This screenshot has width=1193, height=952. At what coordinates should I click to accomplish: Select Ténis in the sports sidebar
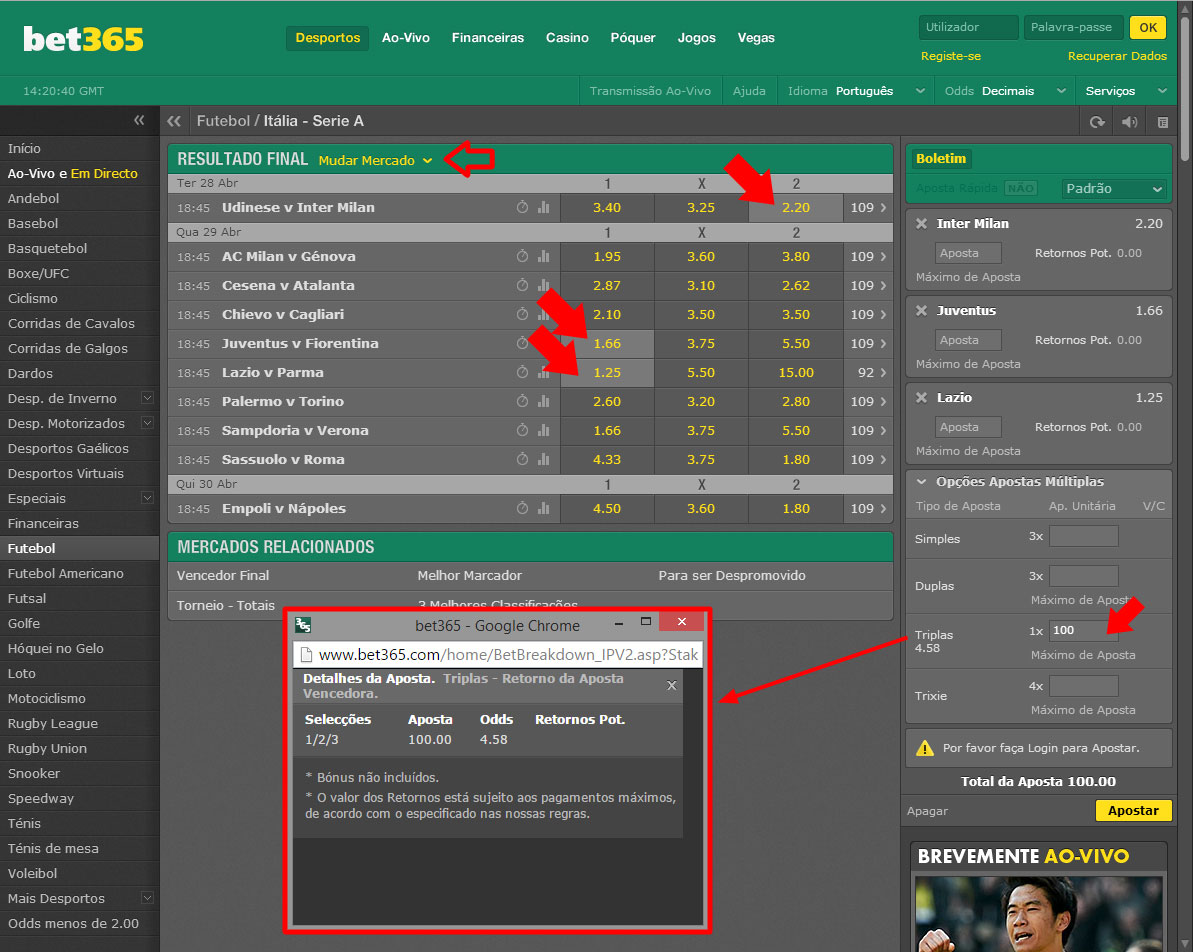pyautogui.click(x=25, y=824)
